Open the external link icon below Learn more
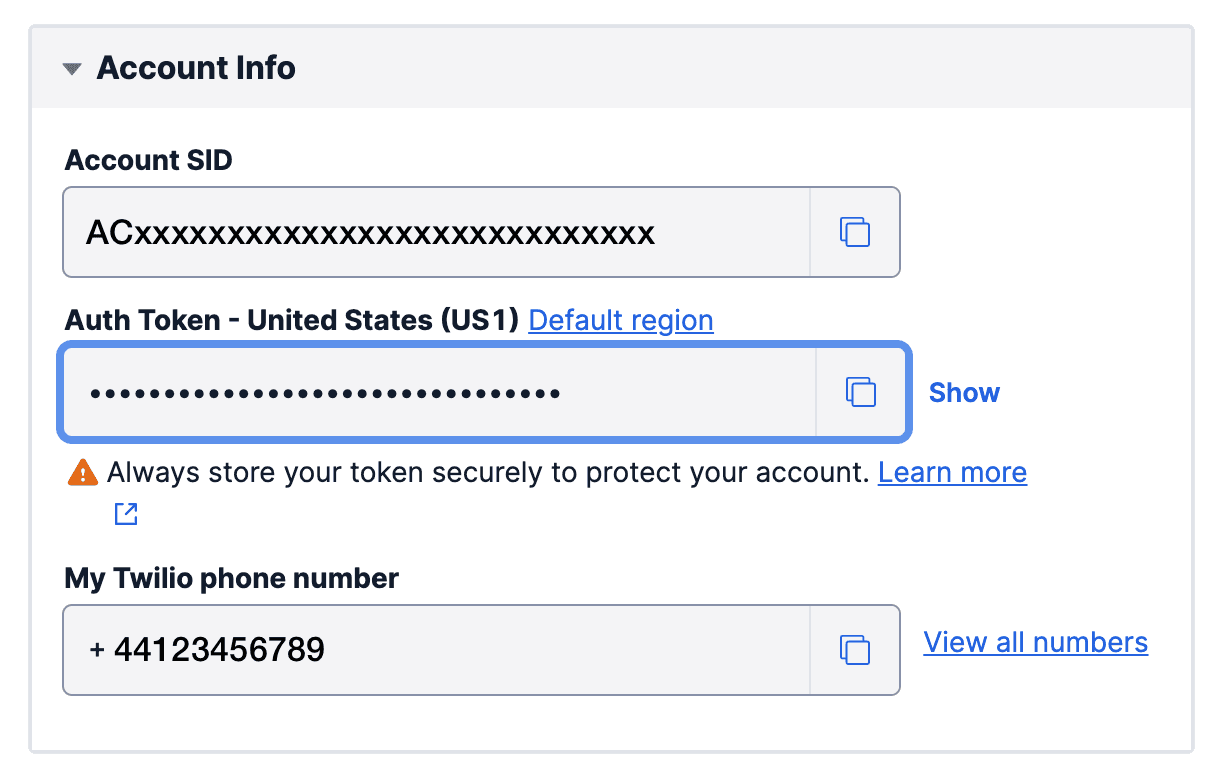Screen dimensions: 1220x780 pyautogui.click(x=126, y=513)
